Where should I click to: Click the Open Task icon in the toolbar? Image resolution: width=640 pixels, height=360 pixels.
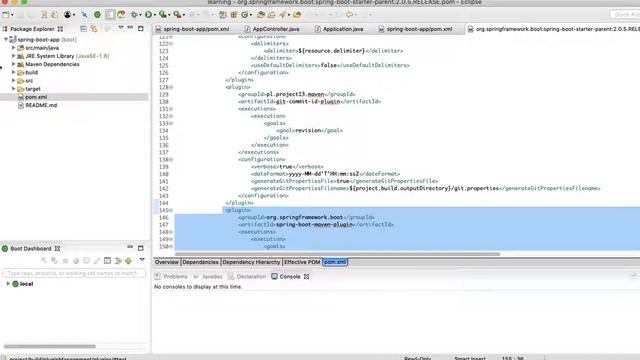click(x=271, y=15)
